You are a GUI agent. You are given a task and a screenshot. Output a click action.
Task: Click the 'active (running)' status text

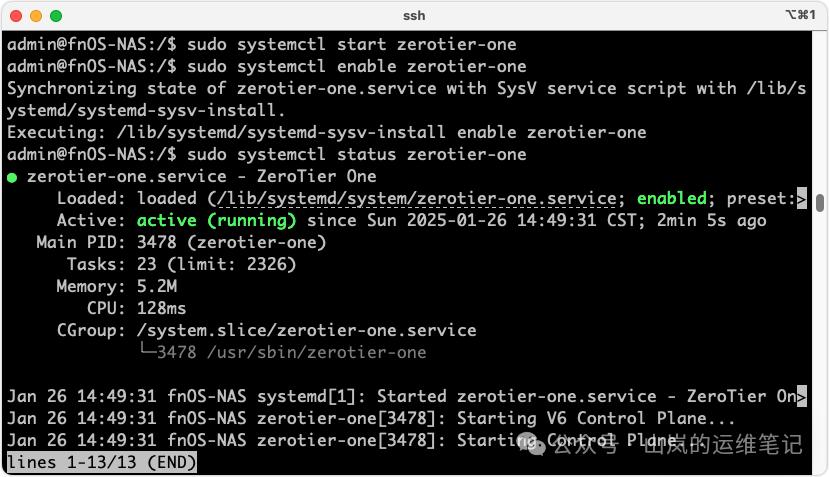216,220
